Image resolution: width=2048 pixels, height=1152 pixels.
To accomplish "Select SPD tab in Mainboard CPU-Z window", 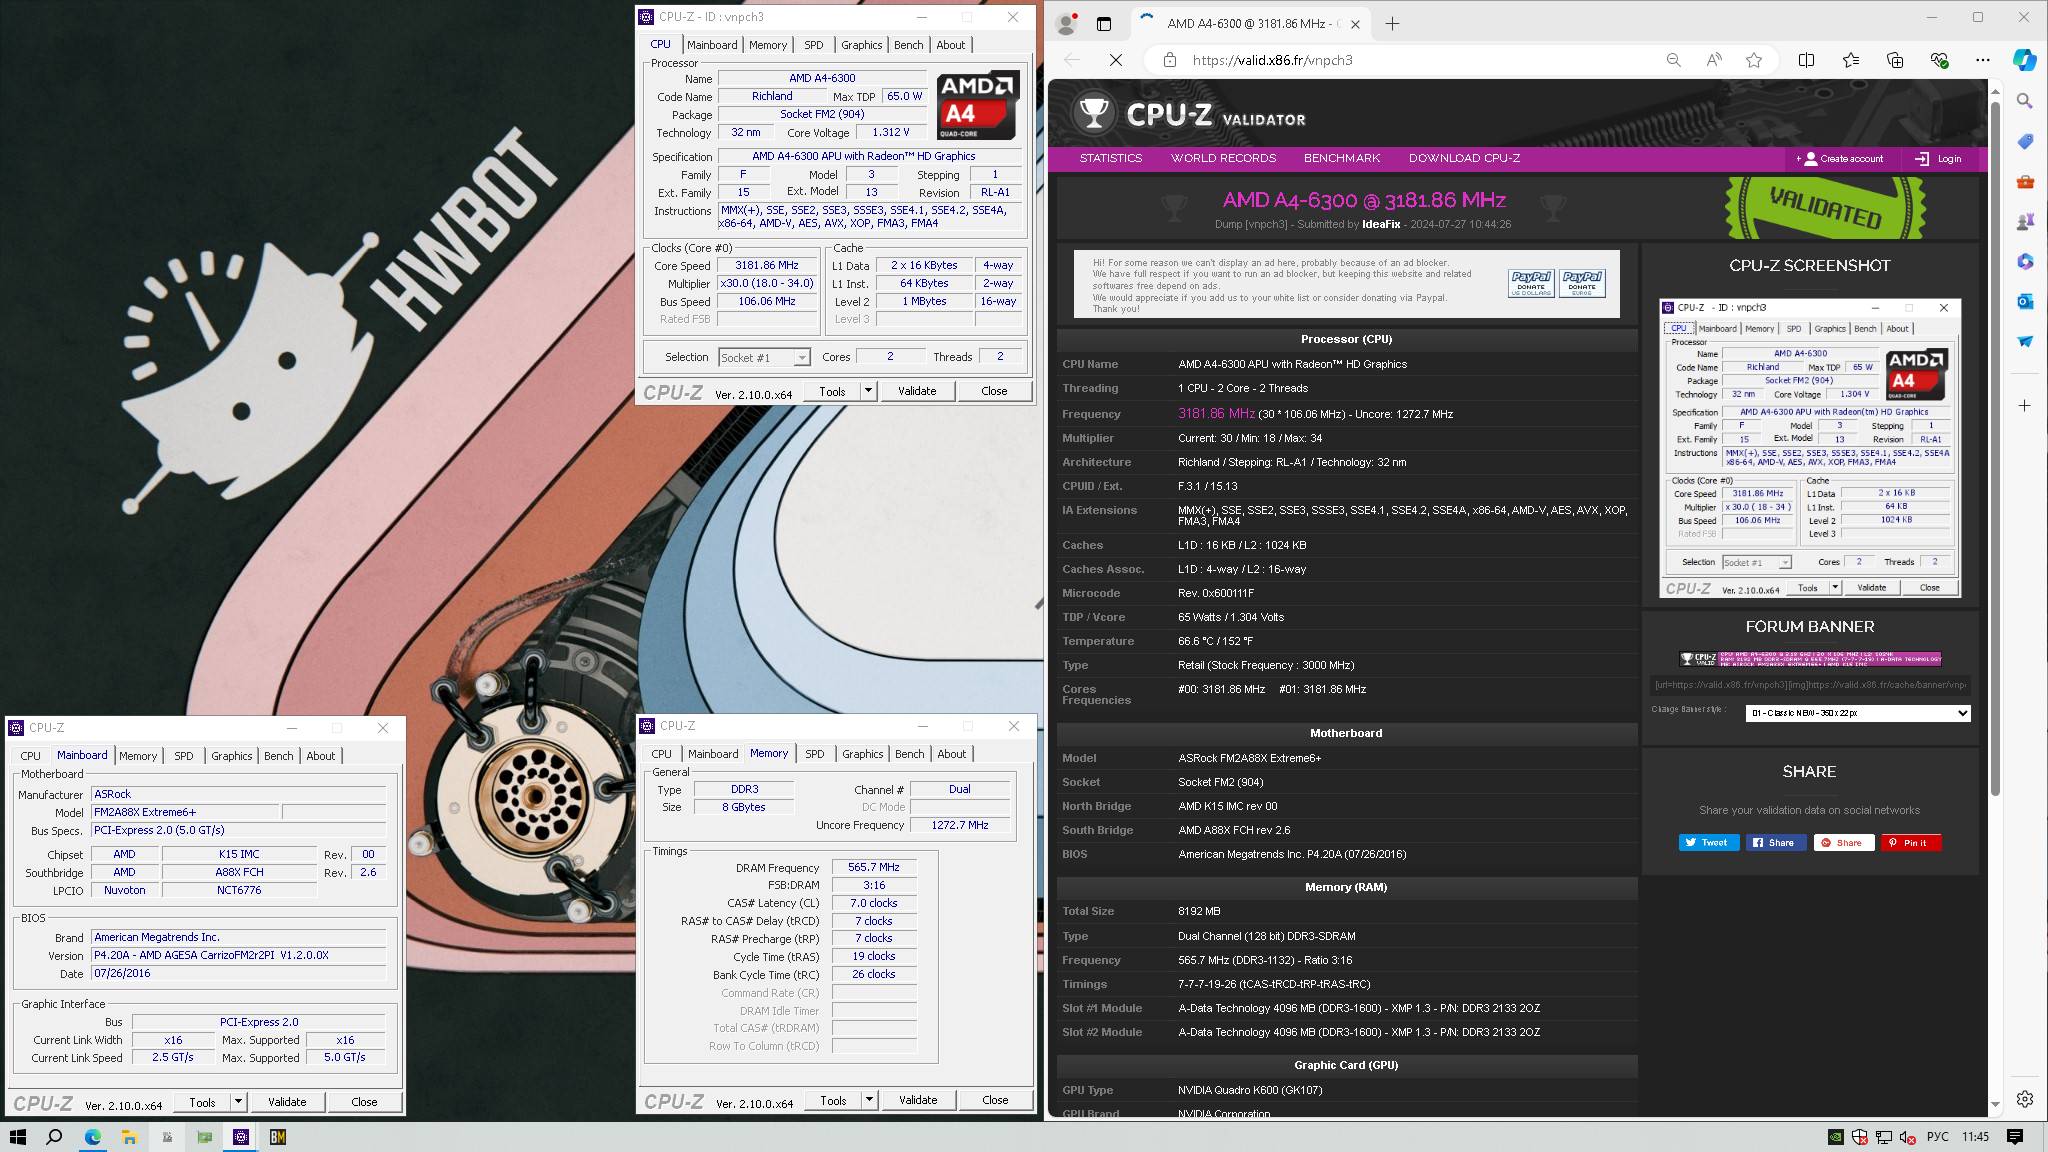I will click(184, 756).
